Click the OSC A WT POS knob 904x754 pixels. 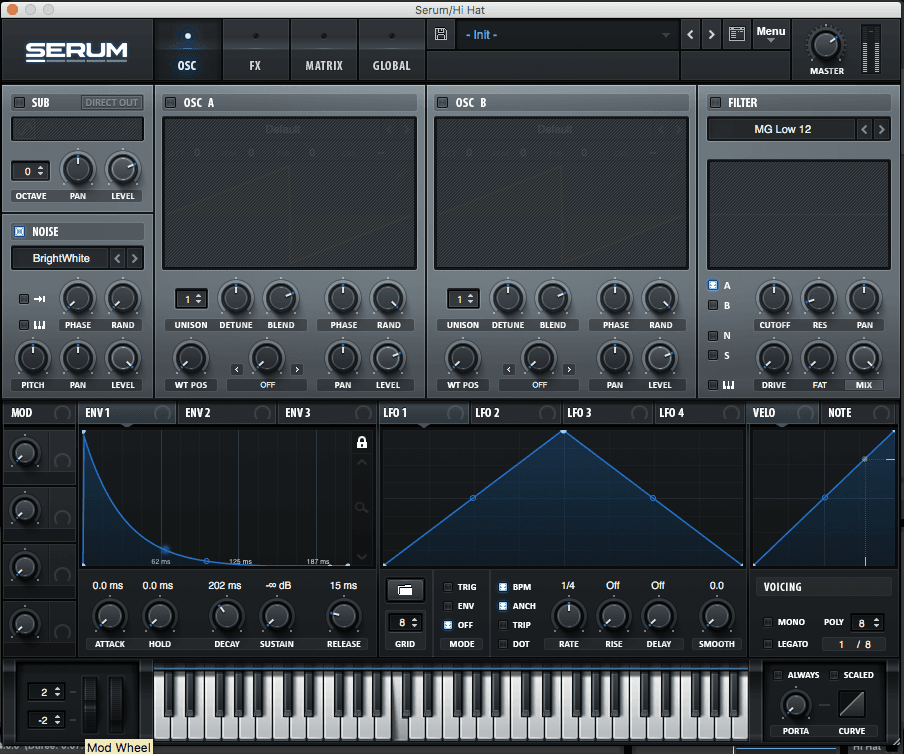pyautogui.click(x=190, y=357)
